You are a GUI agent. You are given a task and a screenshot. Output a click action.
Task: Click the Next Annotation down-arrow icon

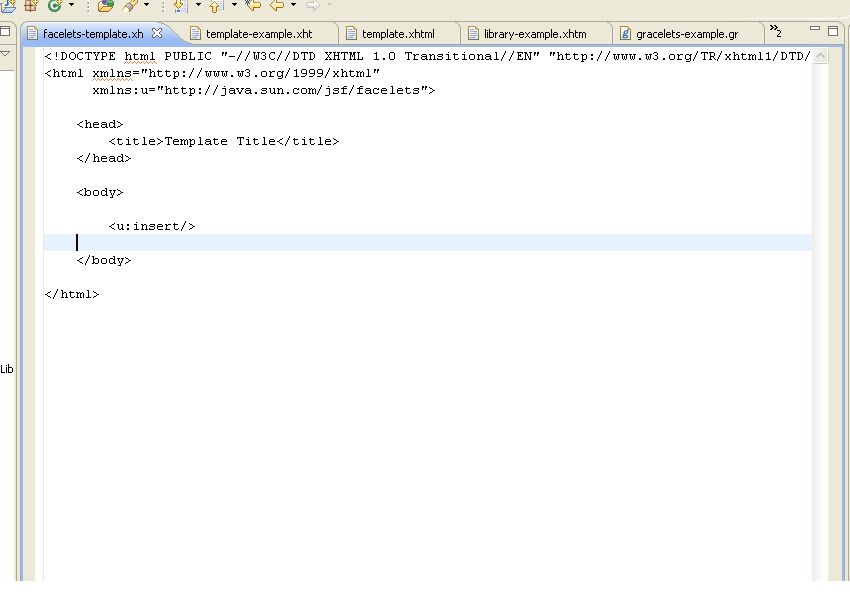(180, 6)
